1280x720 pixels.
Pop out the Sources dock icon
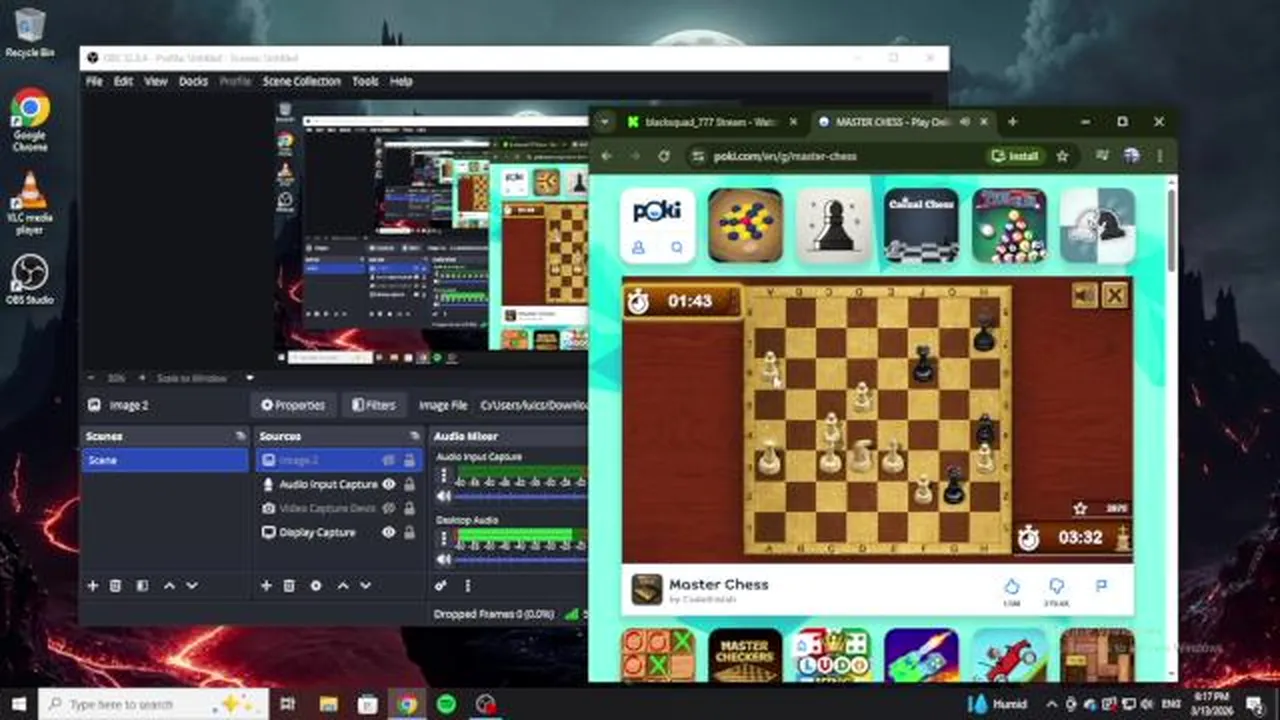414,436
